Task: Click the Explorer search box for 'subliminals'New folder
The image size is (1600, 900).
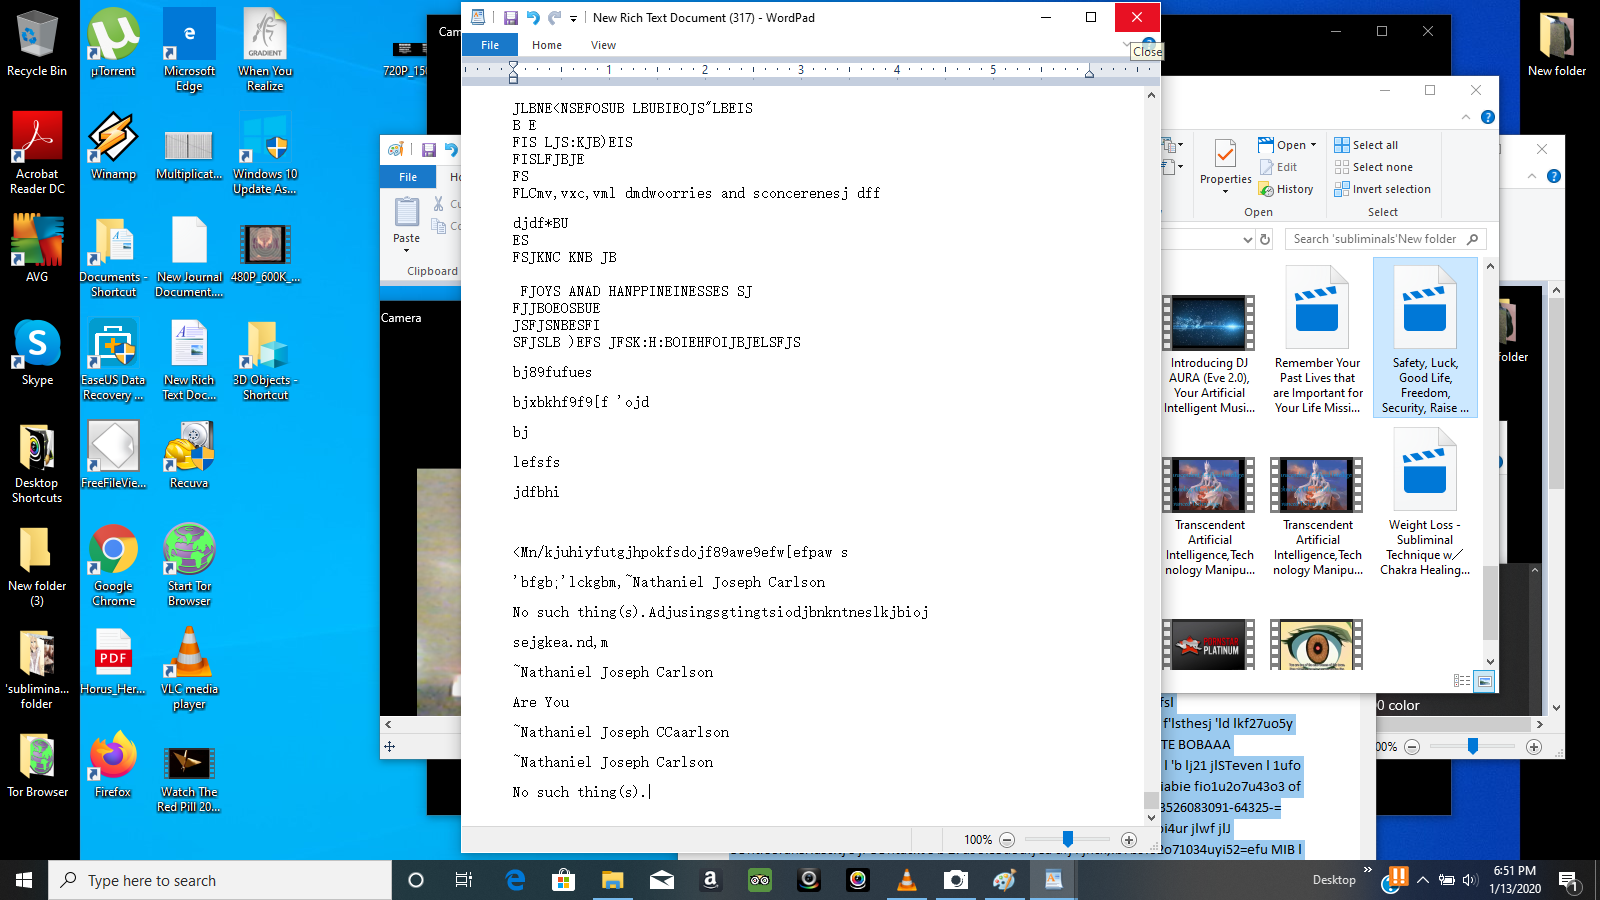Action: [x=1385, y=239]
